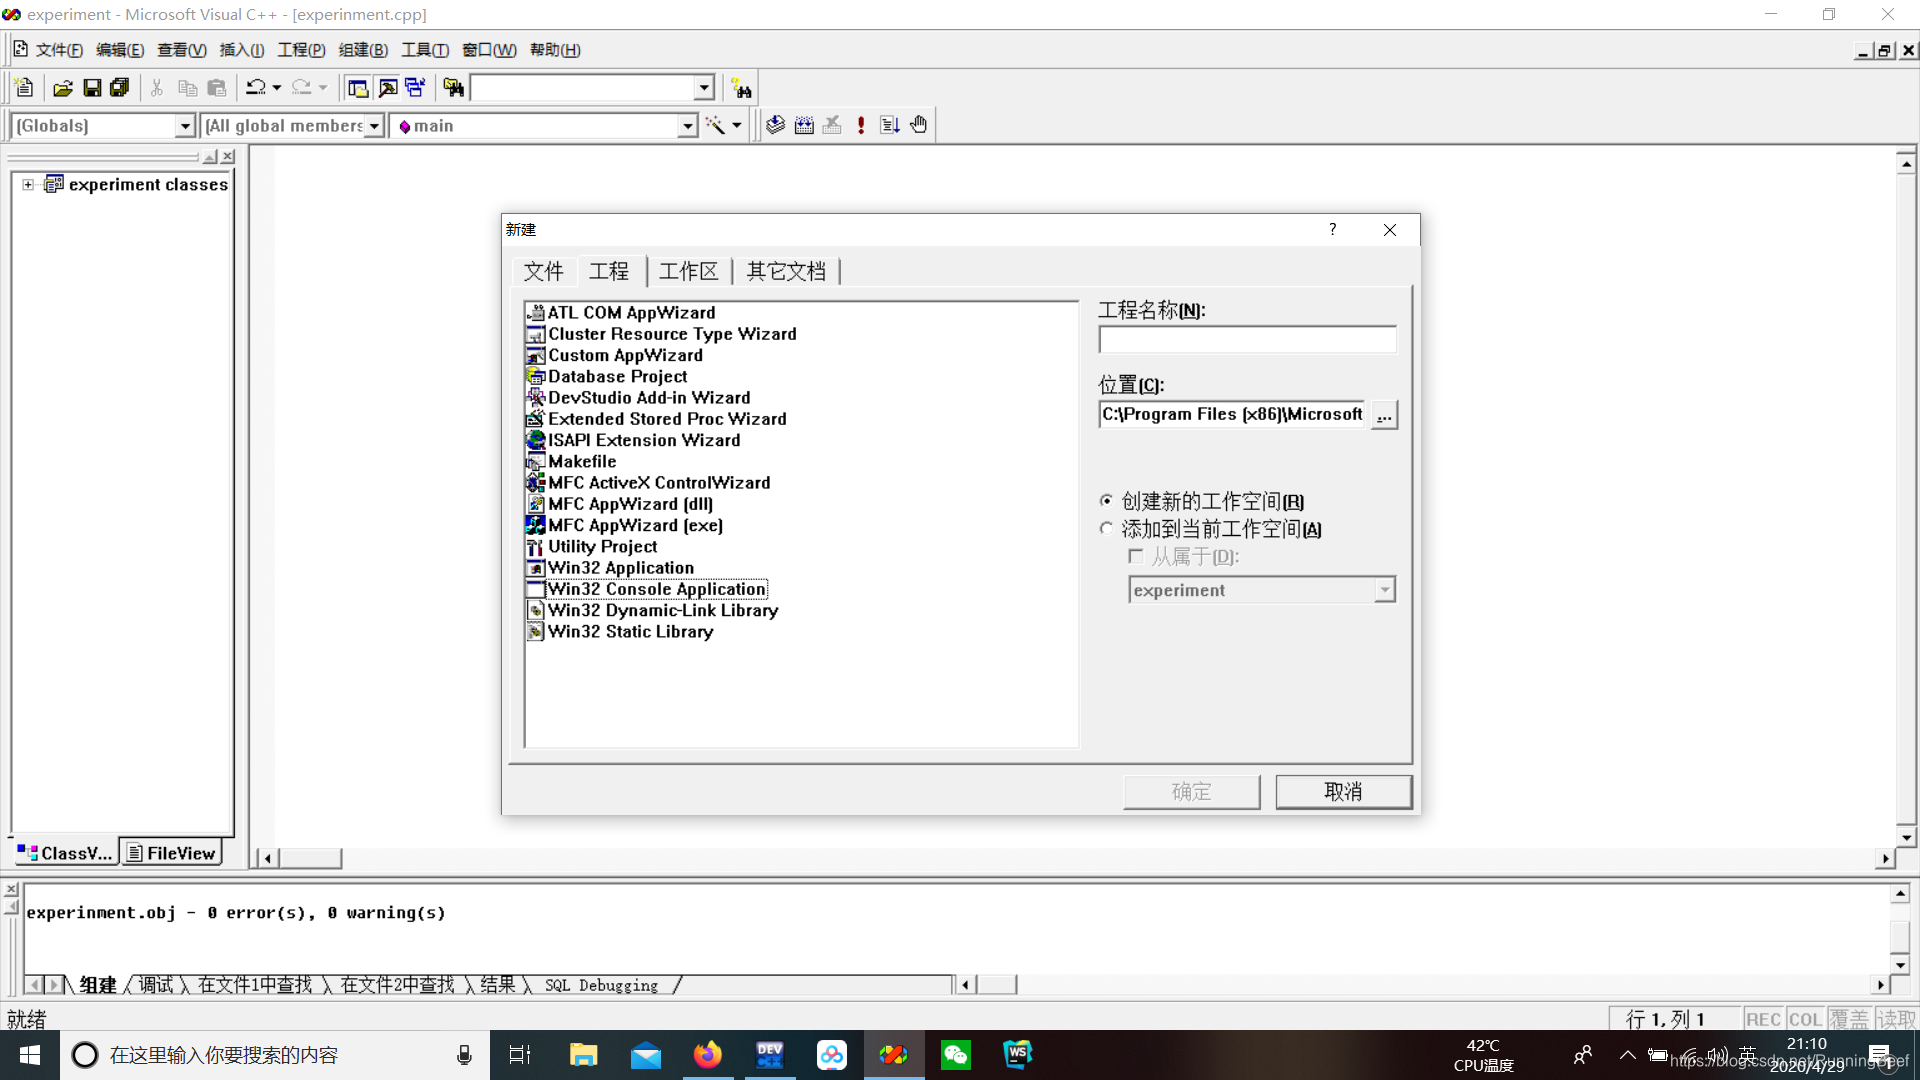Toggle the 从属于 checkbox
Viewport: 1920px width, 1080px height.
click(1136, 556)
